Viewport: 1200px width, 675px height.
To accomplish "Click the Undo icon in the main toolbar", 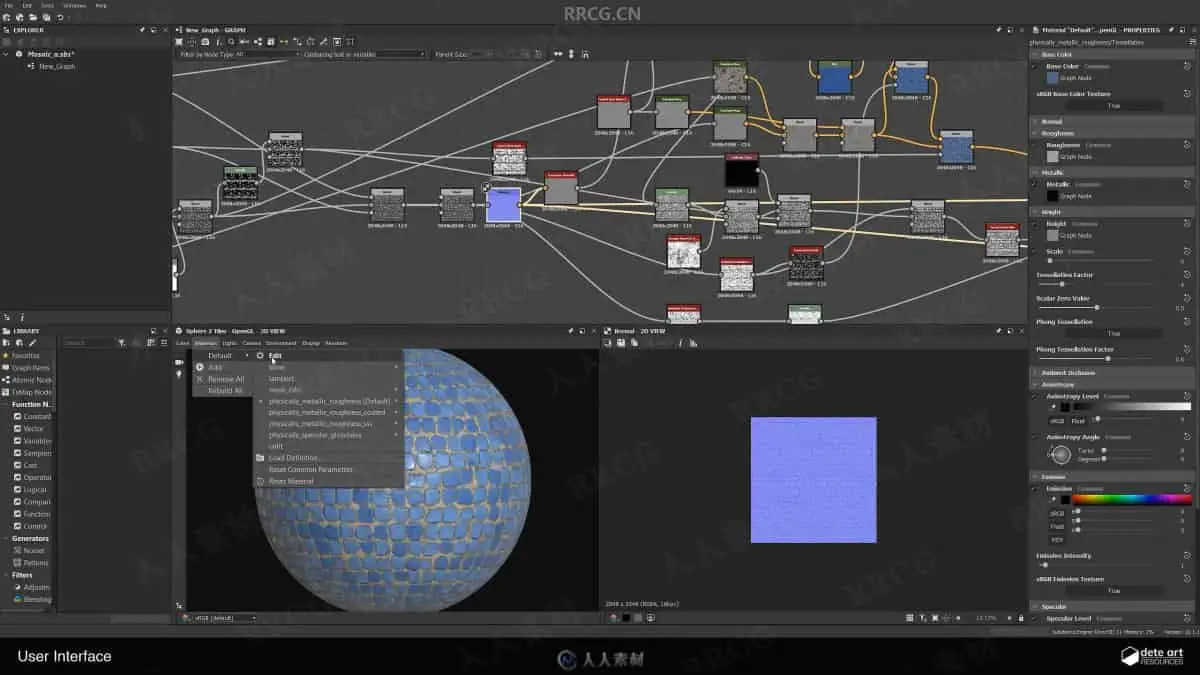I will (58, 17).
